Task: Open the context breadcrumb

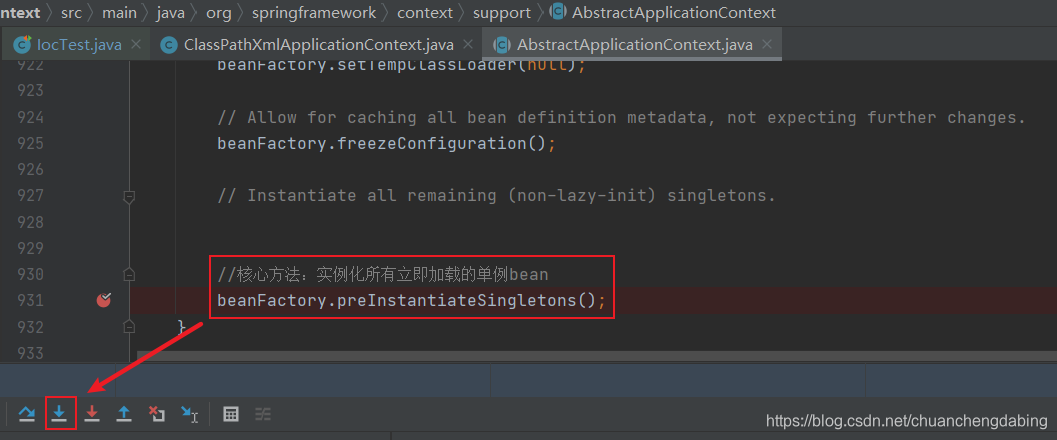Action: tap(425, 13)
